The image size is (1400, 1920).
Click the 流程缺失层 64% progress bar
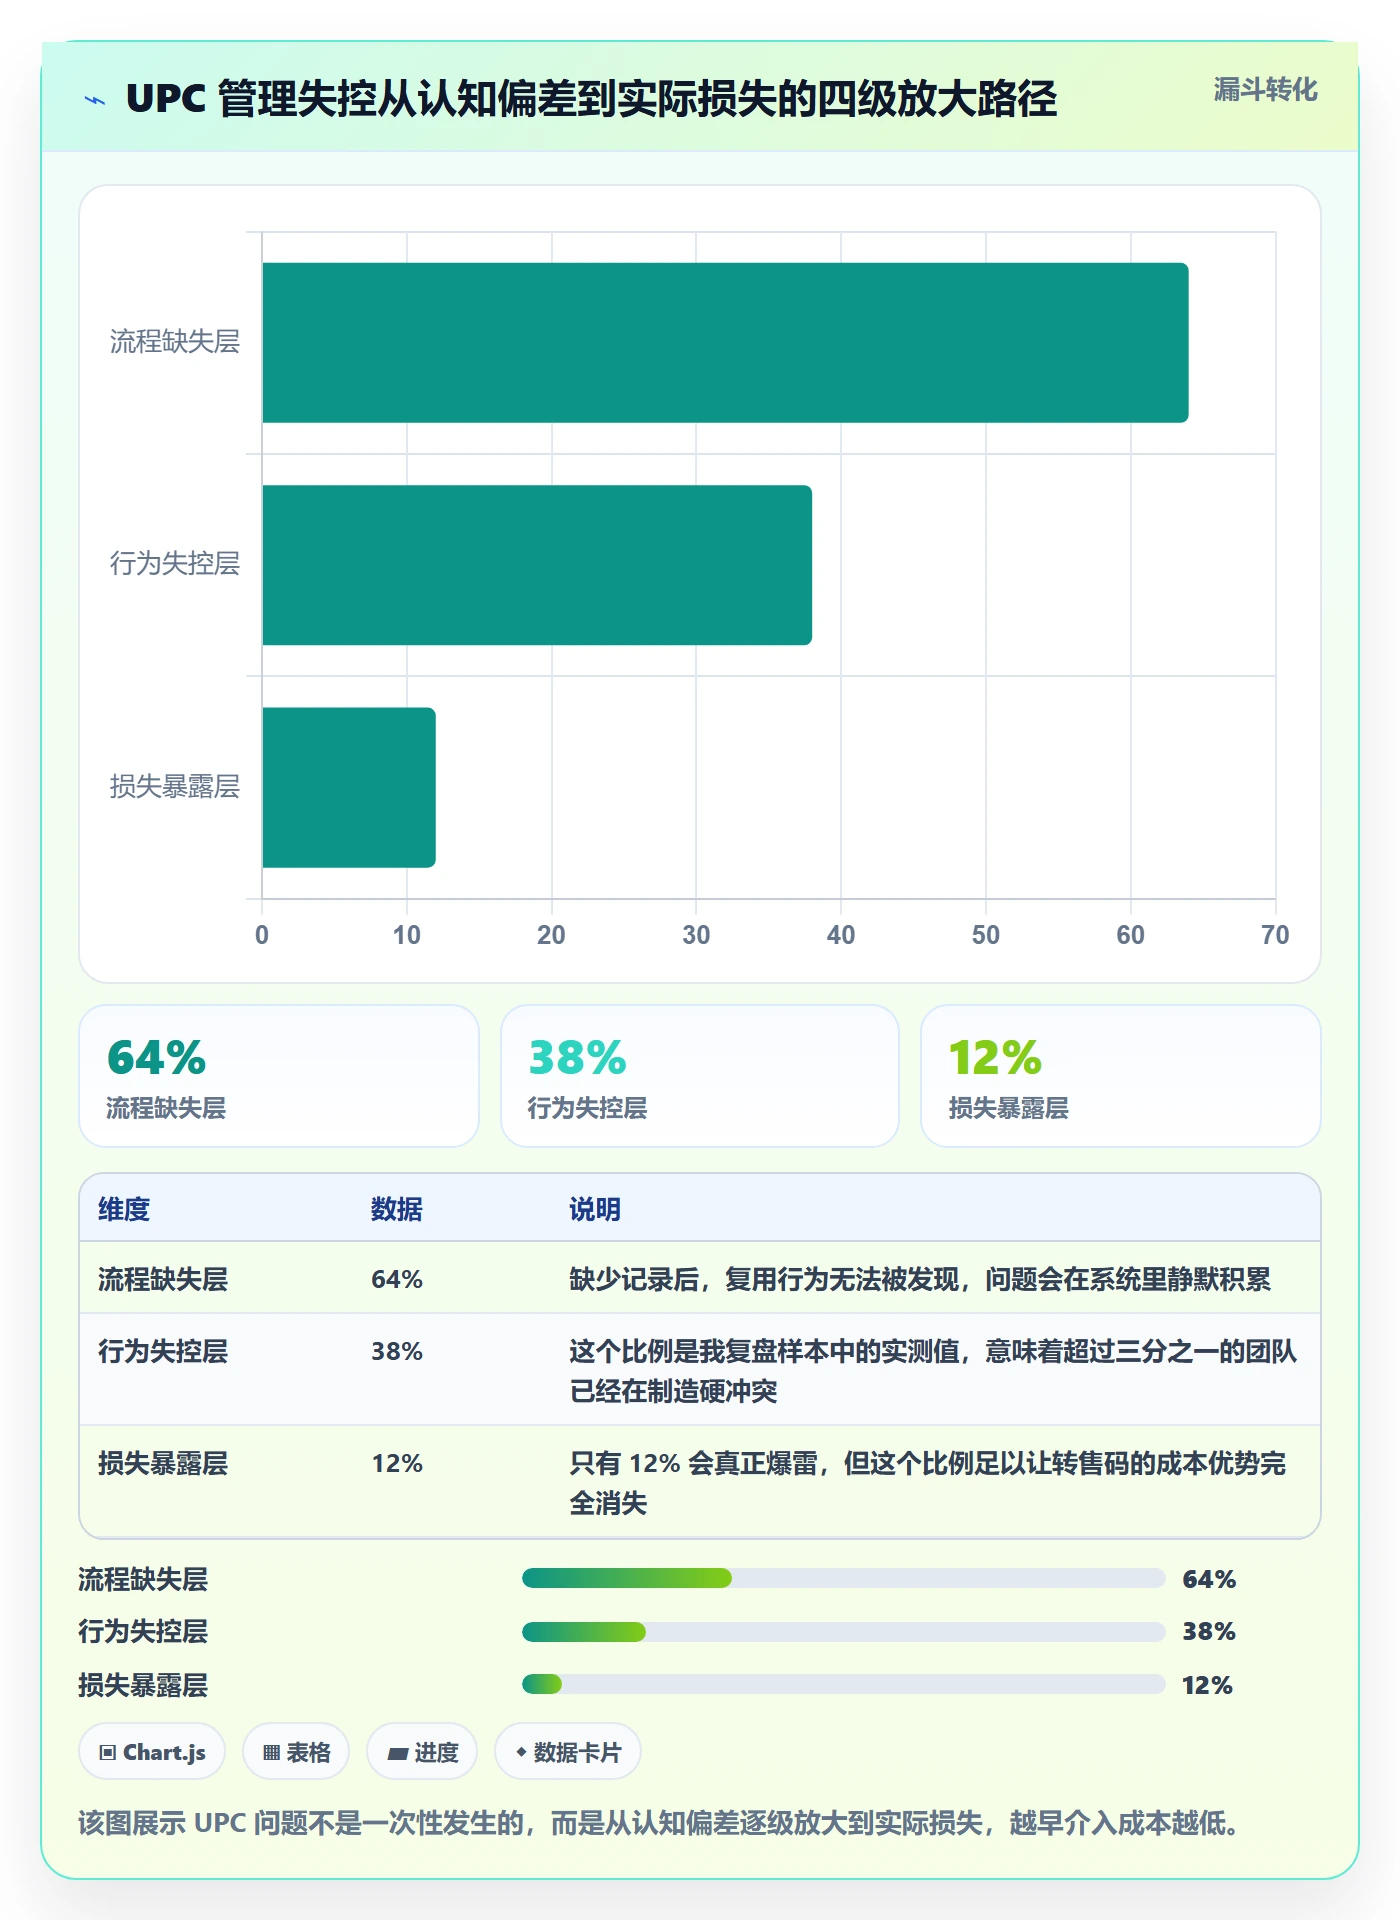[x=844, y=1578]
